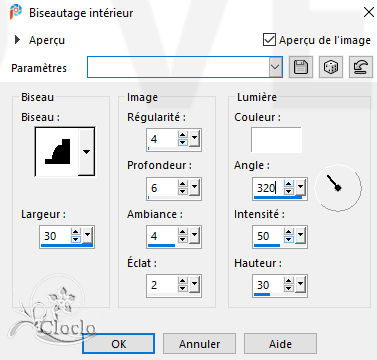Decrease Profondeur with the down arrow

coord(182,191)
